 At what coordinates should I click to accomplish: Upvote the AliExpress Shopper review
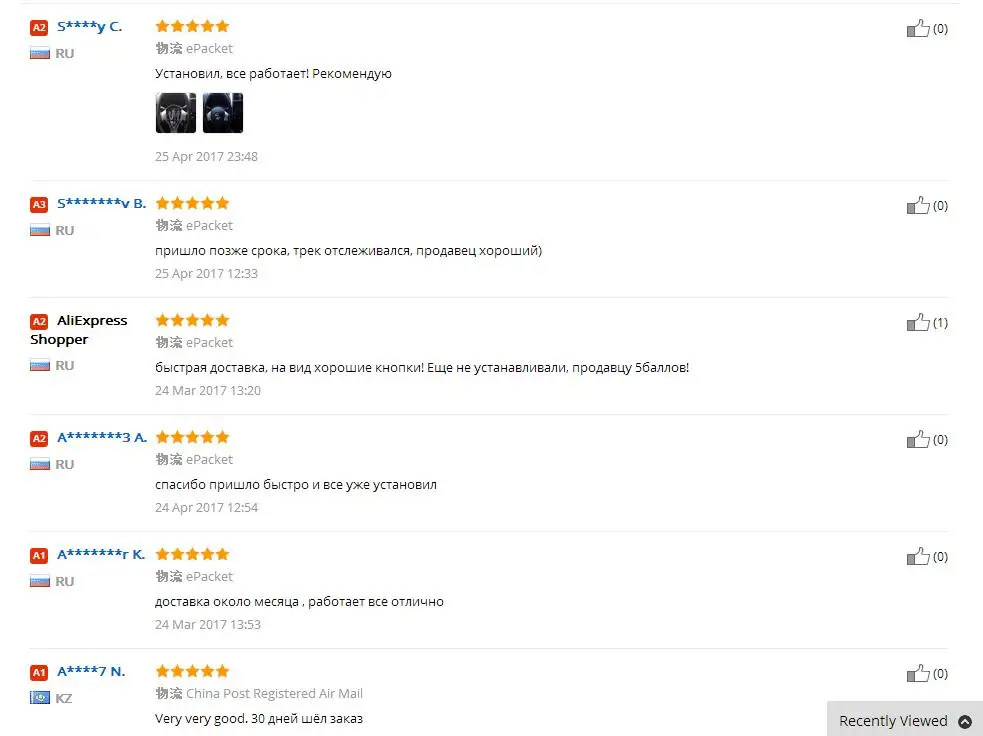click(x=918, y=322)
